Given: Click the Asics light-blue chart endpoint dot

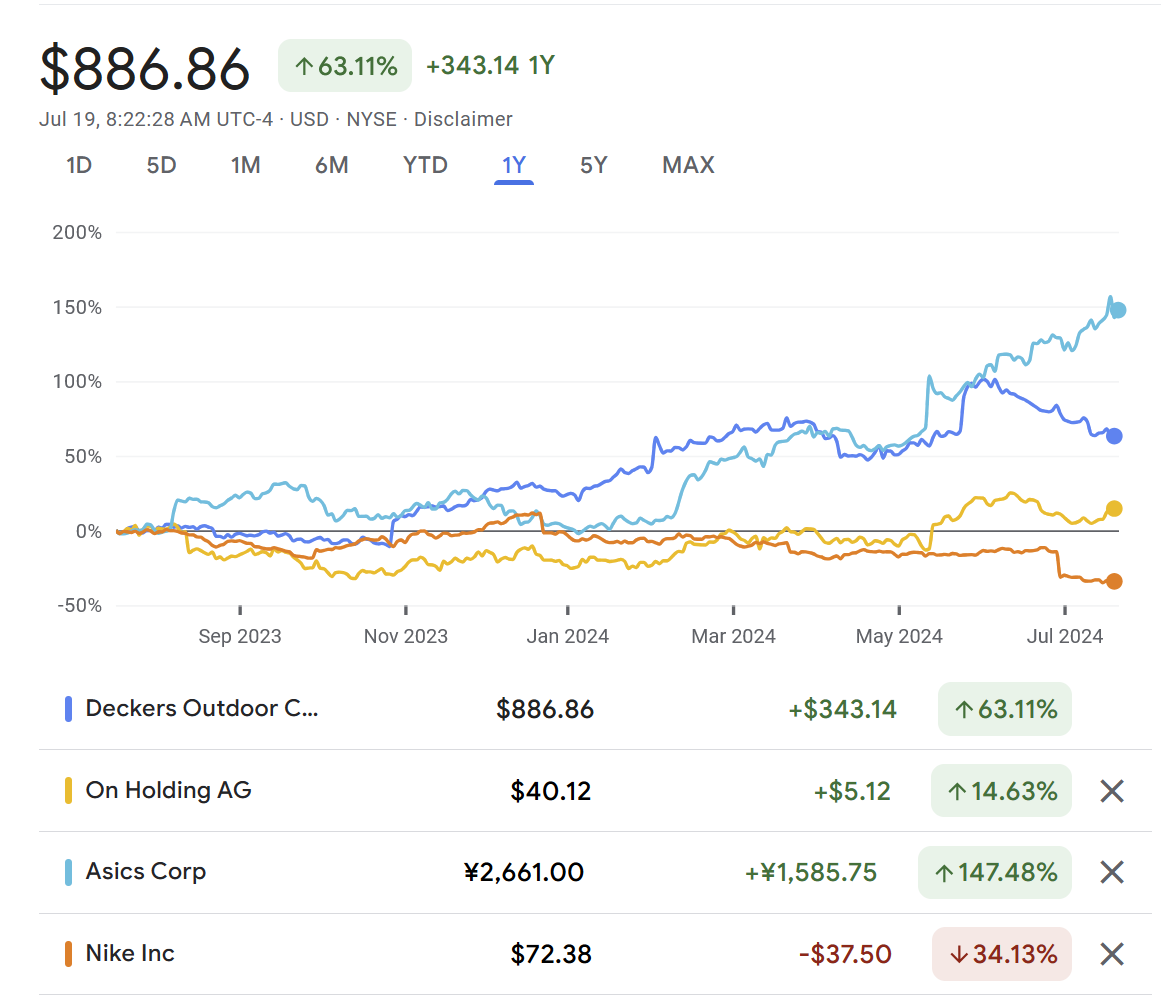Looking at the screenshot, I should 1118,310.
